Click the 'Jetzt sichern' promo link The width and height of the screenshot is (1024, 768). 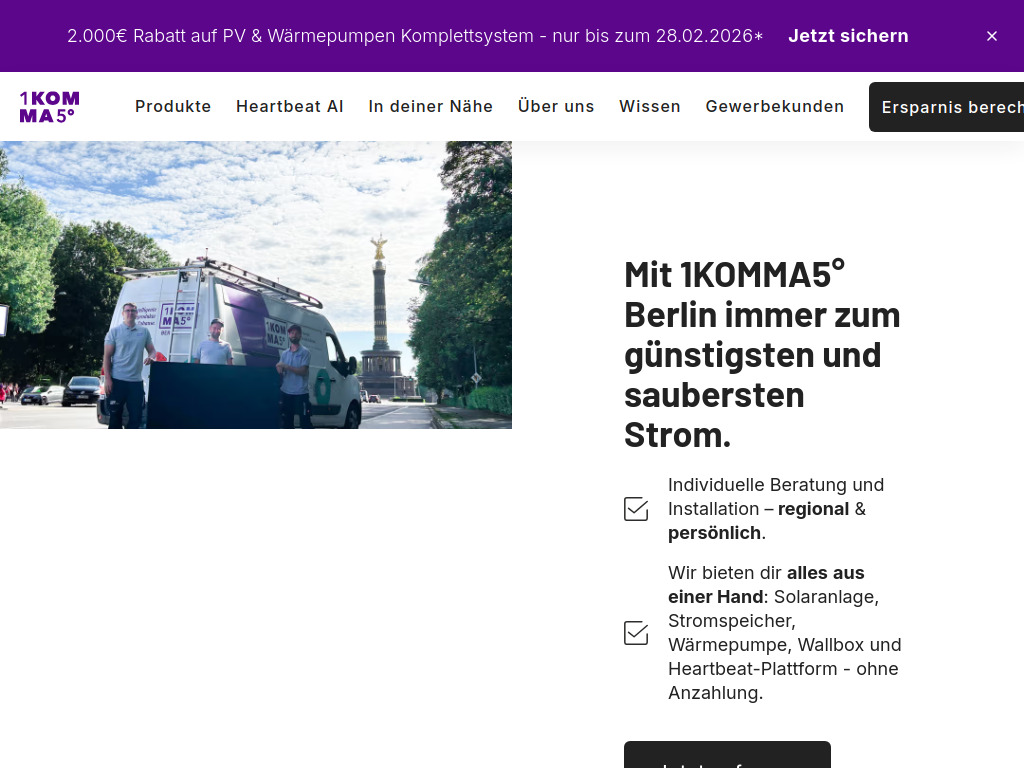point(848,36)
